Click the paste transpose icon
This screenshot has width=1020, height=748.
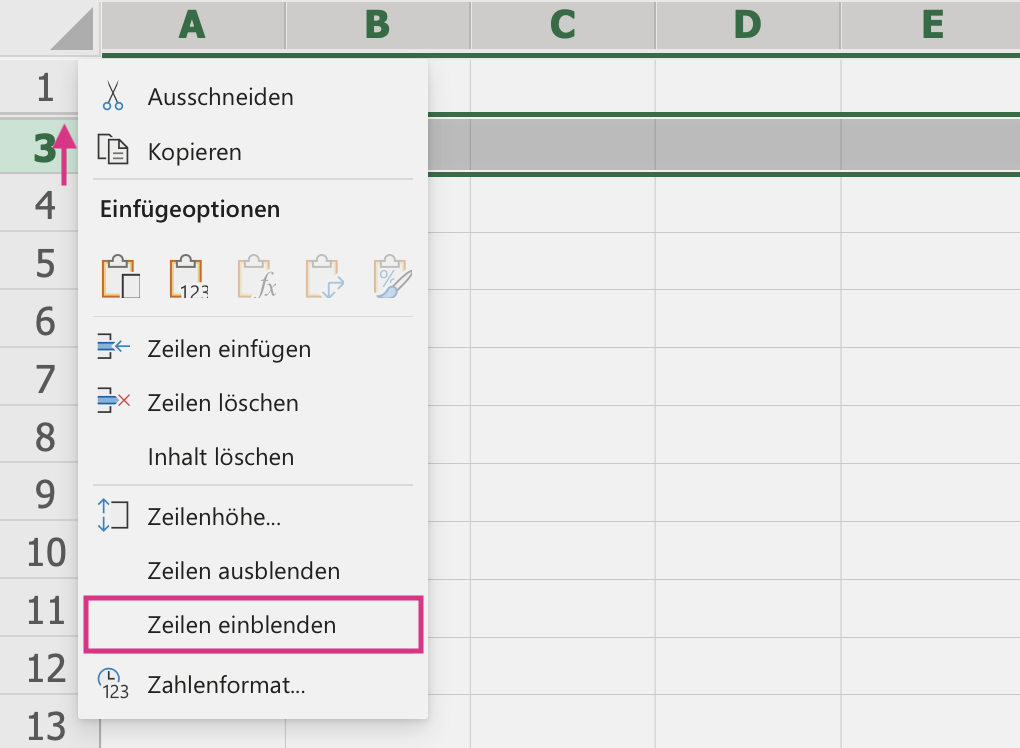click(x=324, y=277)
